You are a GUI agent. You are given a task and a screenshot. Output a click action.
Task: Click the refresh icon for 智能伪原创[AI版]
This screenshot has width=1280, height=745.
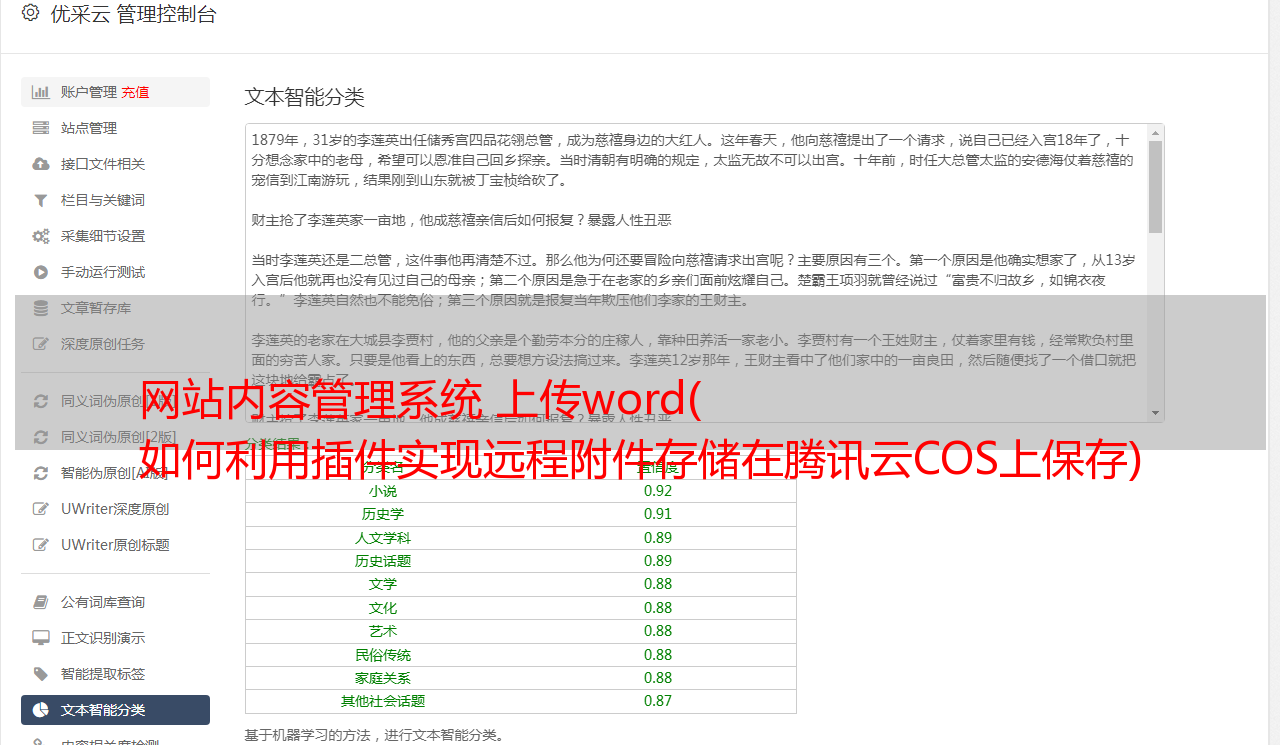pyautogui.click(x=41, y=473)
